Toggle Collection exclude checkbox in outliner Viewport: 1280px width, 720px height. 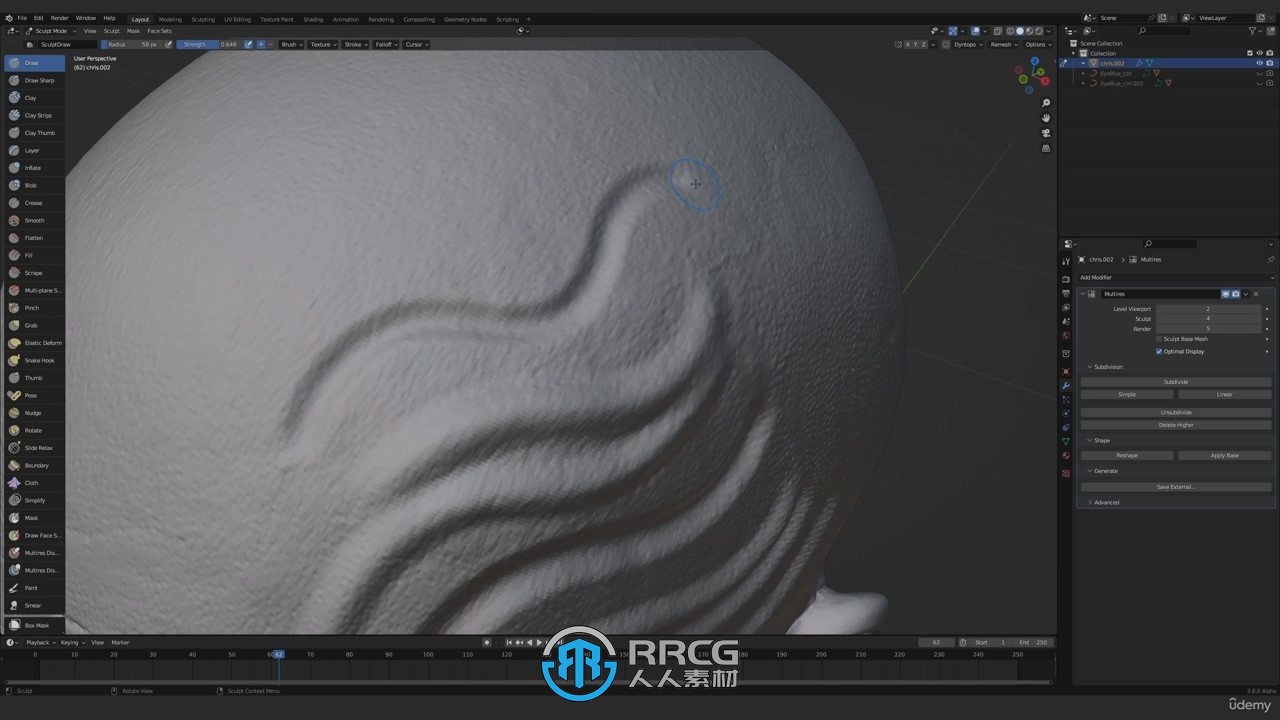point(1249,53)
